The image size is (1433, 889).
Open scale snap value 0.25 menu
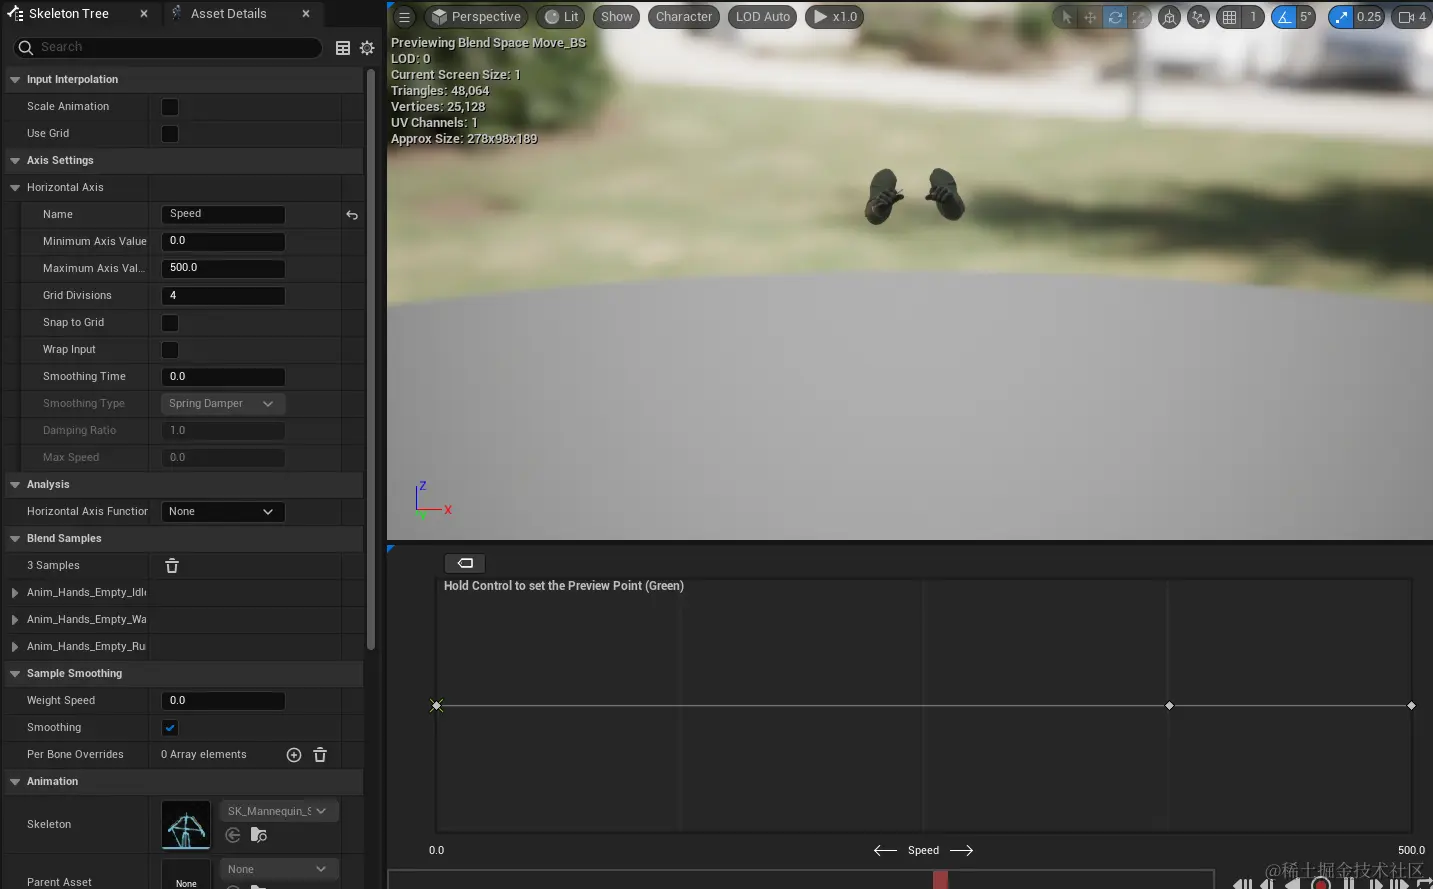(x=1369, y=17)
